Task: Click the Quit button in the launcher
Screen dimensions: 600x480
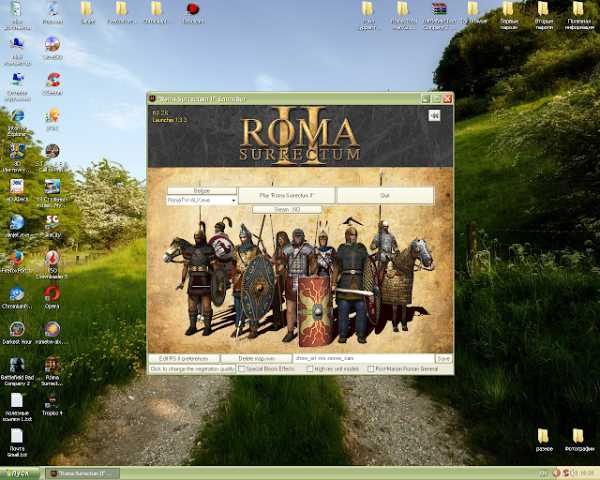Action: [x=385, y=195]
